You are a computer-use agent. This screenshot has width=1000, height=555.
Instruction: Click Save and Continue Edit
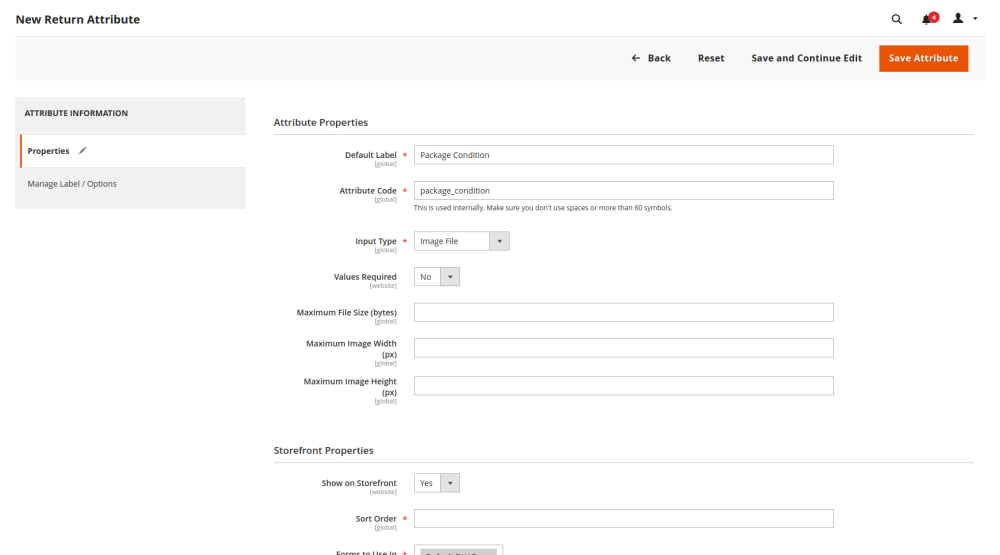[x=806, y=58]
